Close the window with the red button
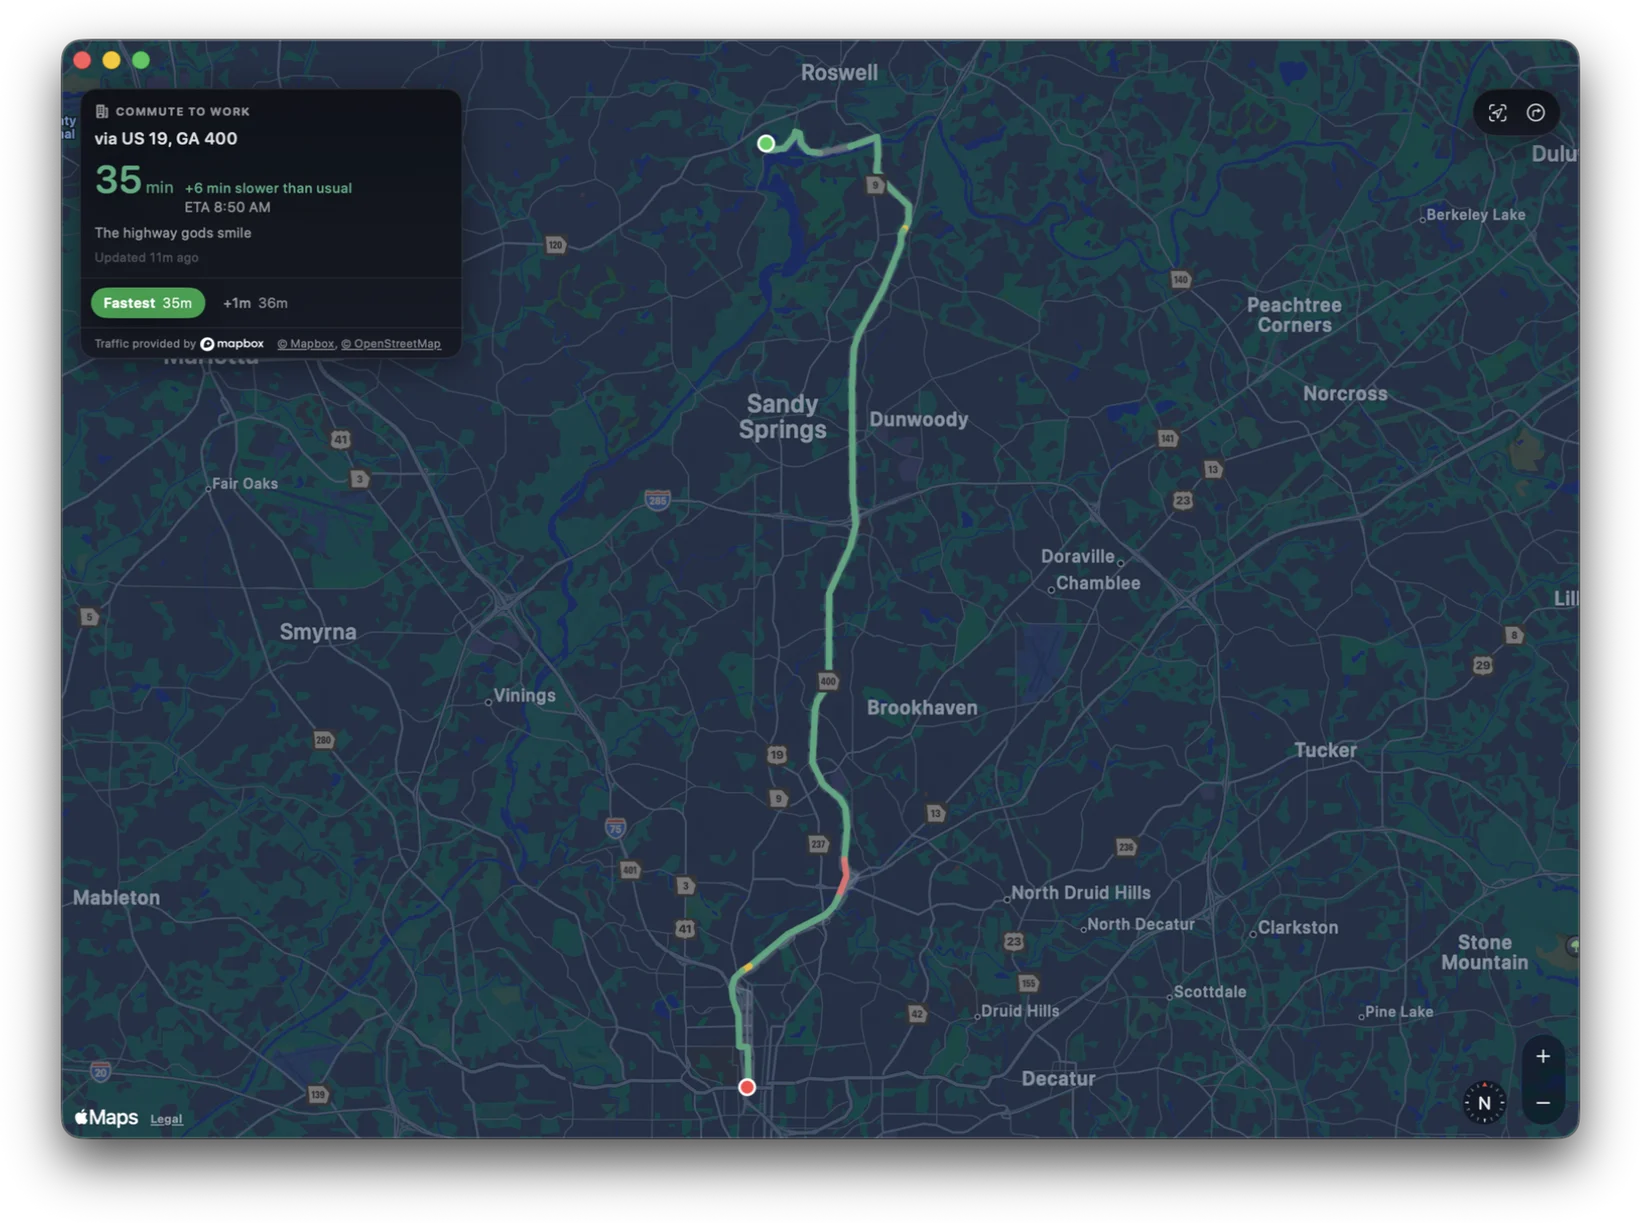1640x1223 pixels. point(82,60)
